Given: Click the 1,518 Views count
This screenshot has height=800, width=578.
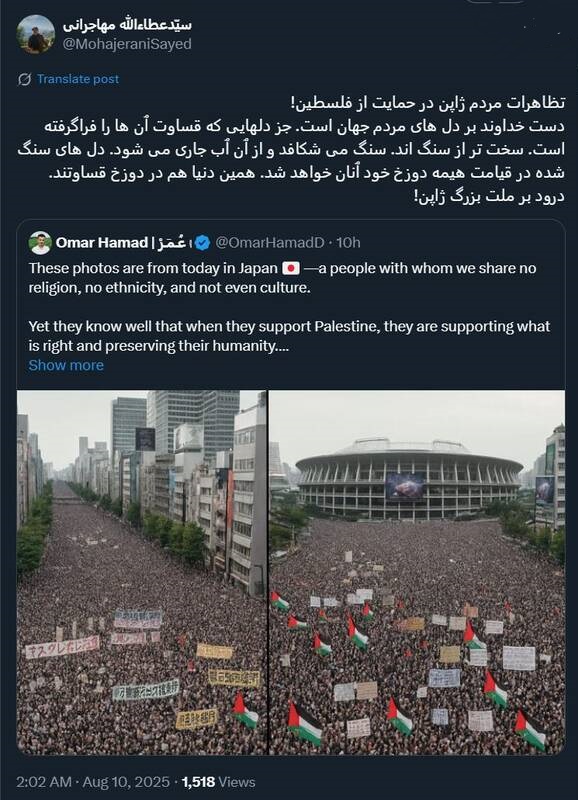Looking at the screenshot, I should click(218, 782).
